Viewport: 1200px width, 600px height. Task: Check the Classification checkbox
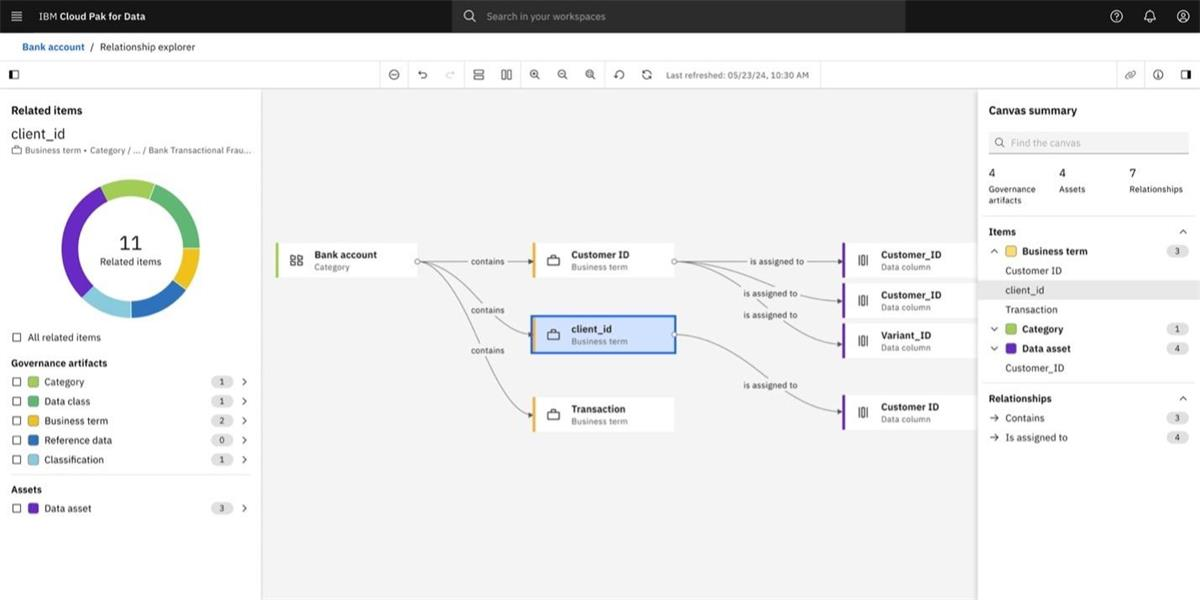coord(16,460)
